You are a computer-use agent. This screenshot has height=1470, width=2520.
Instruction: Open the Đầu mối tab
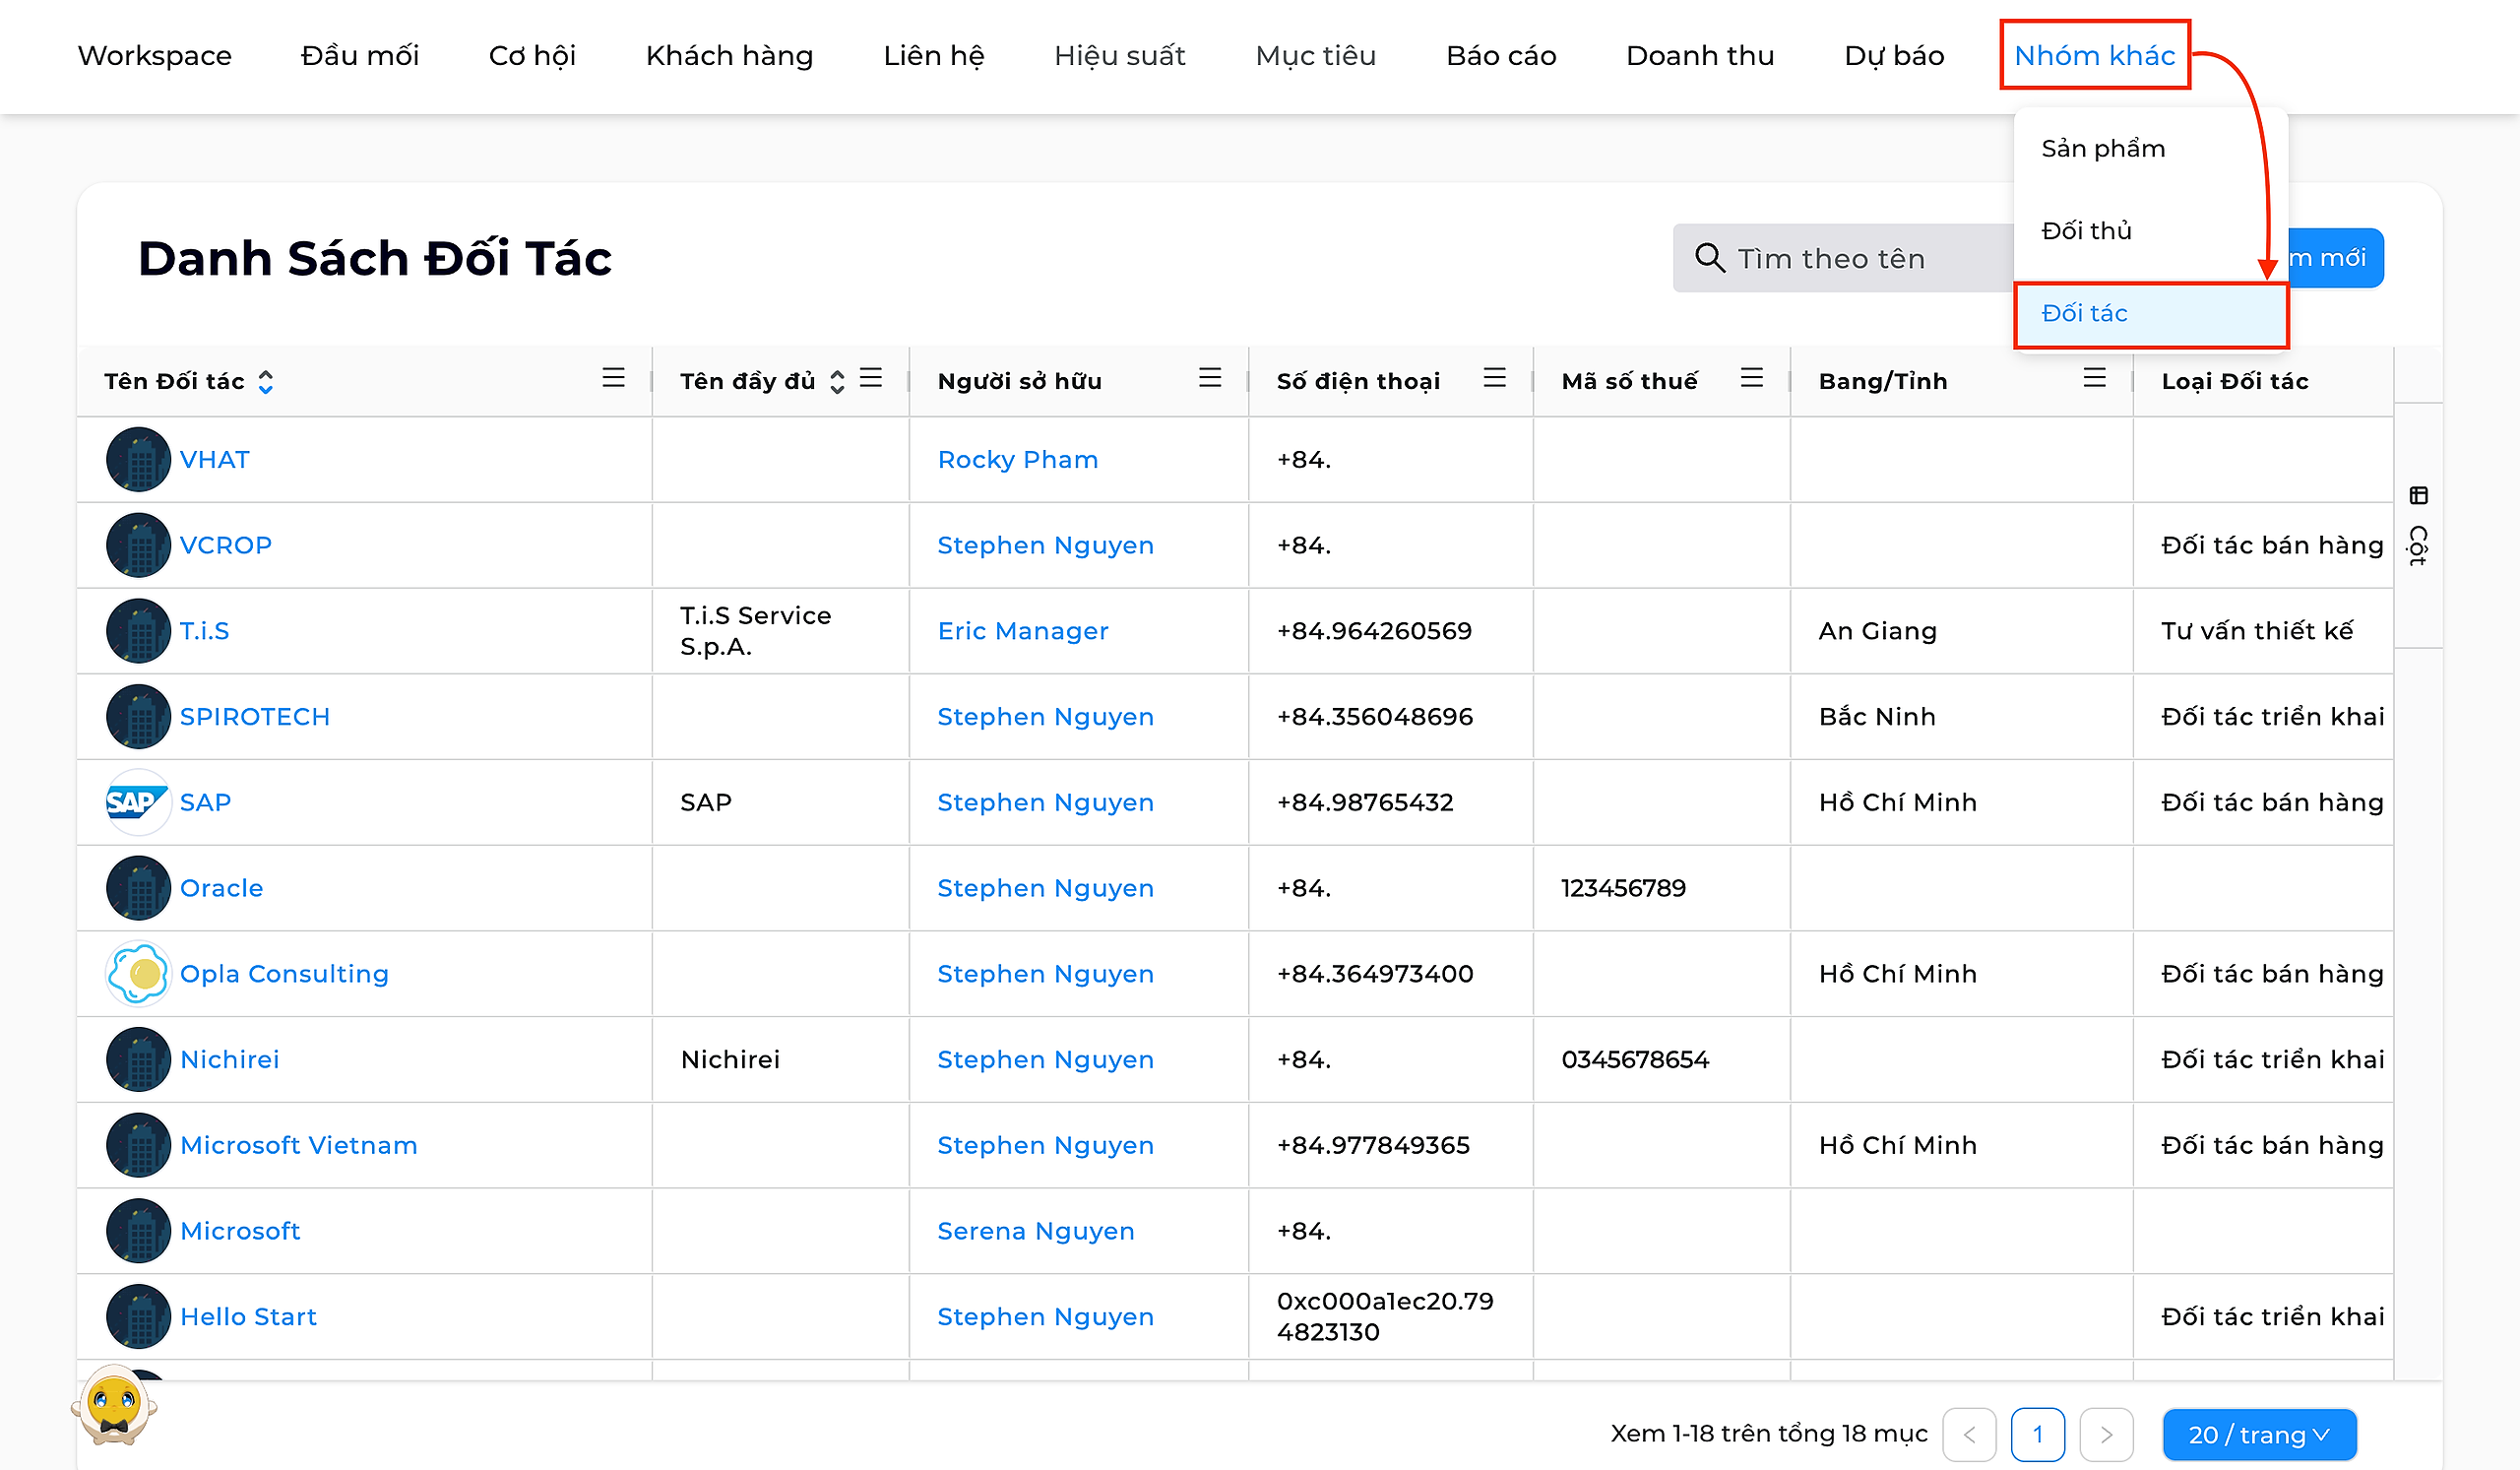click(360, 55)
